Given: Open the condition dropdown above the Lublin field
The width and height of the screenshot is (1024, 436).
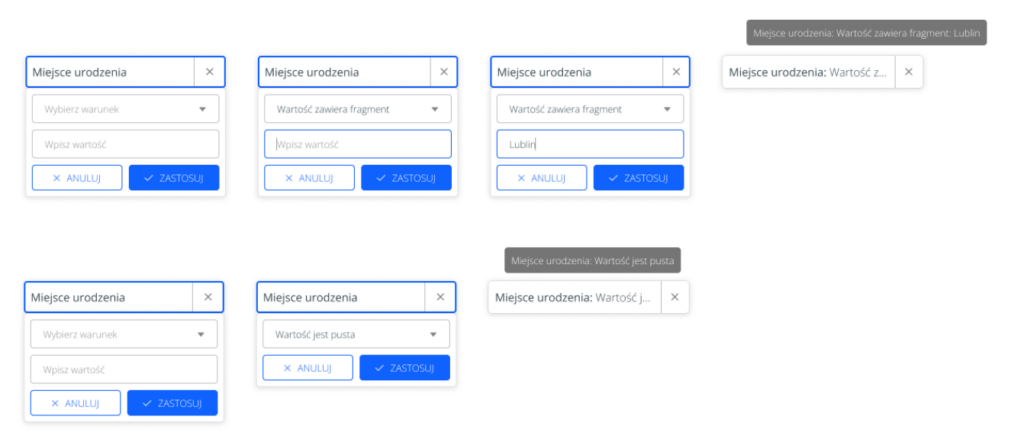Looking at the screenshot, I should coord(590,109).
